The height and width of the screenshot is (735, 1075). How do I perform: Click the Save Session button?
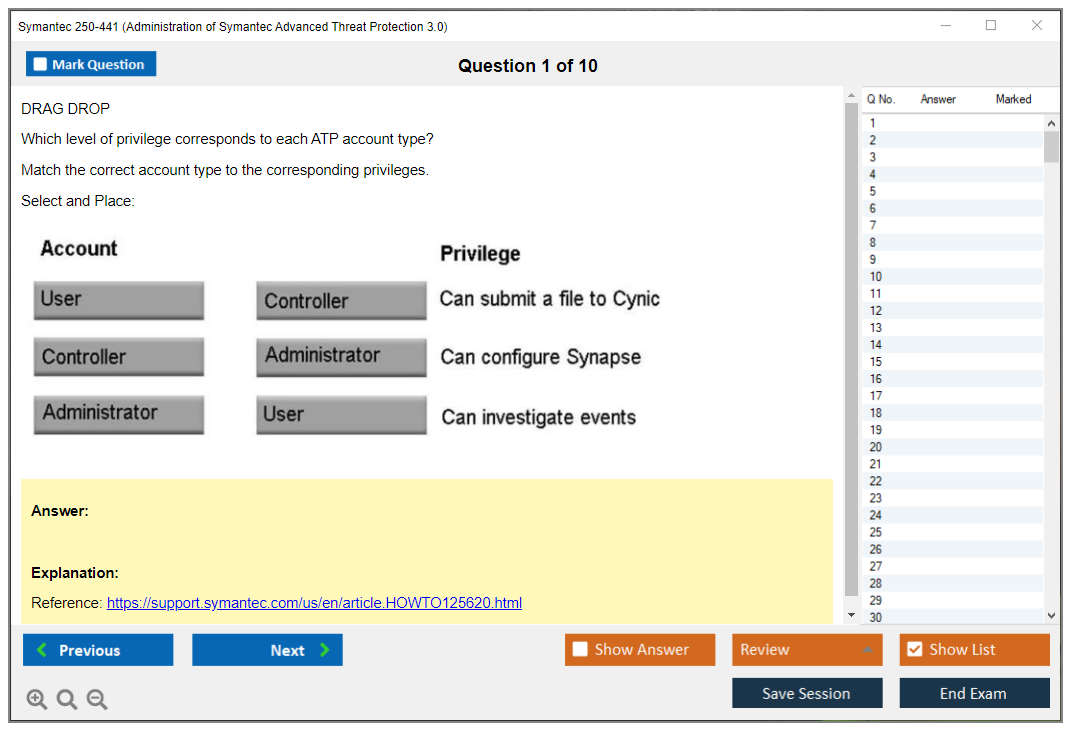pyautogui.click(x=806, y=693)
